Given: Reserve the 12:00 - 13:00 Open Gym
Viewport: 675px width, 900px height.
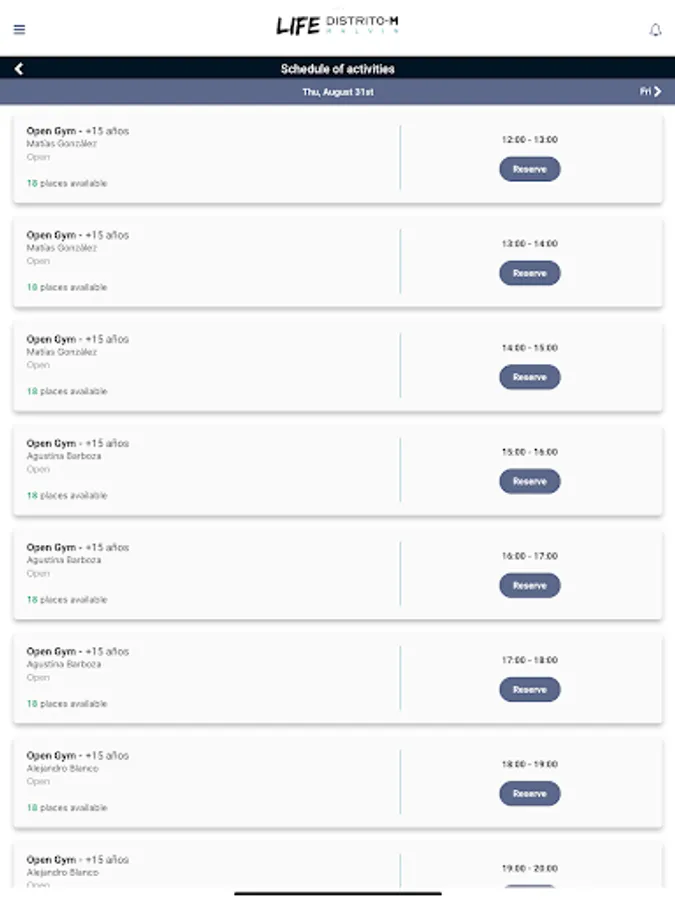Looking at the screenshot, I should [529, 170].
